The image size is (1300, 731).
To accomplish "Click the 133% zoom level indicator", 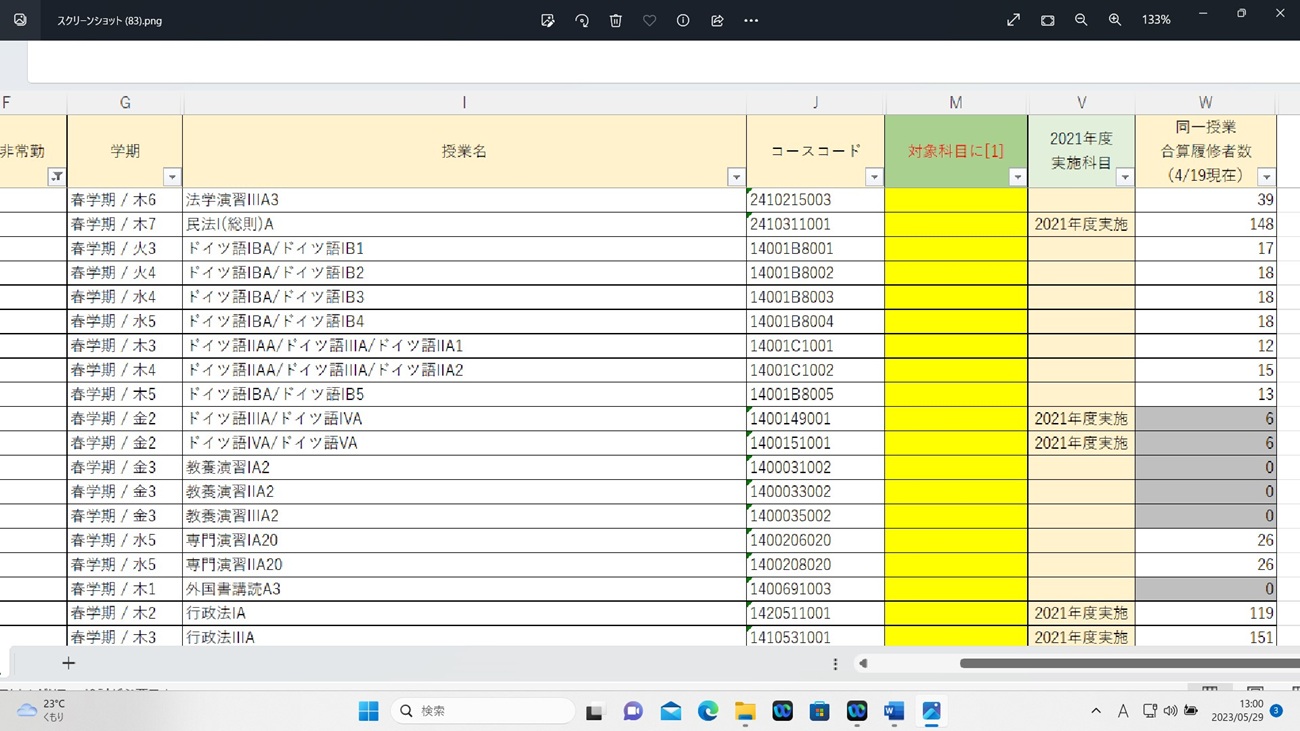I will coord(1156,20).
